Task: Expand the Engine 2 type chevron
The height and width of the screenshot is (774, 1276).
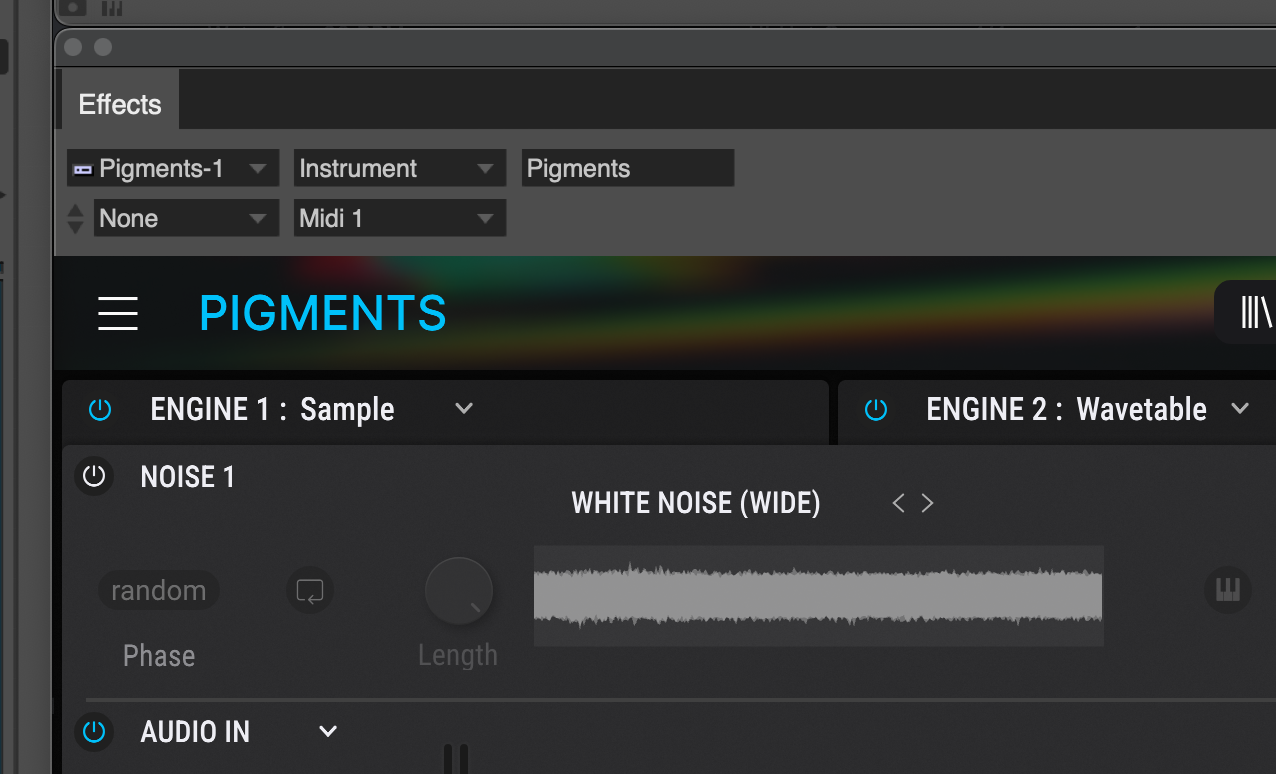Action: pyautogui.click(x=1240, y=409)
